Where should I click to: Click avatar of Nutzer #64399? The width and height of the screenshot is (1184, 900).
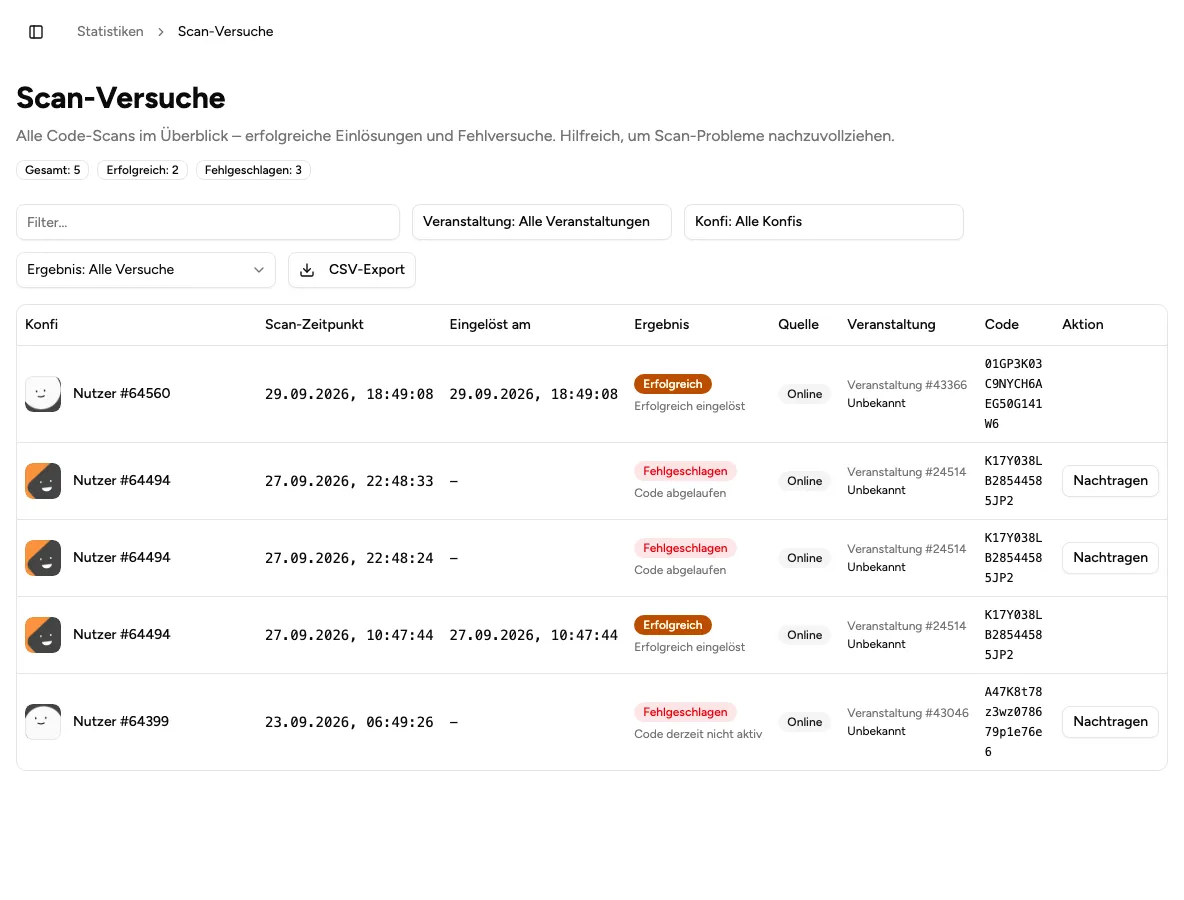(43, 722)
